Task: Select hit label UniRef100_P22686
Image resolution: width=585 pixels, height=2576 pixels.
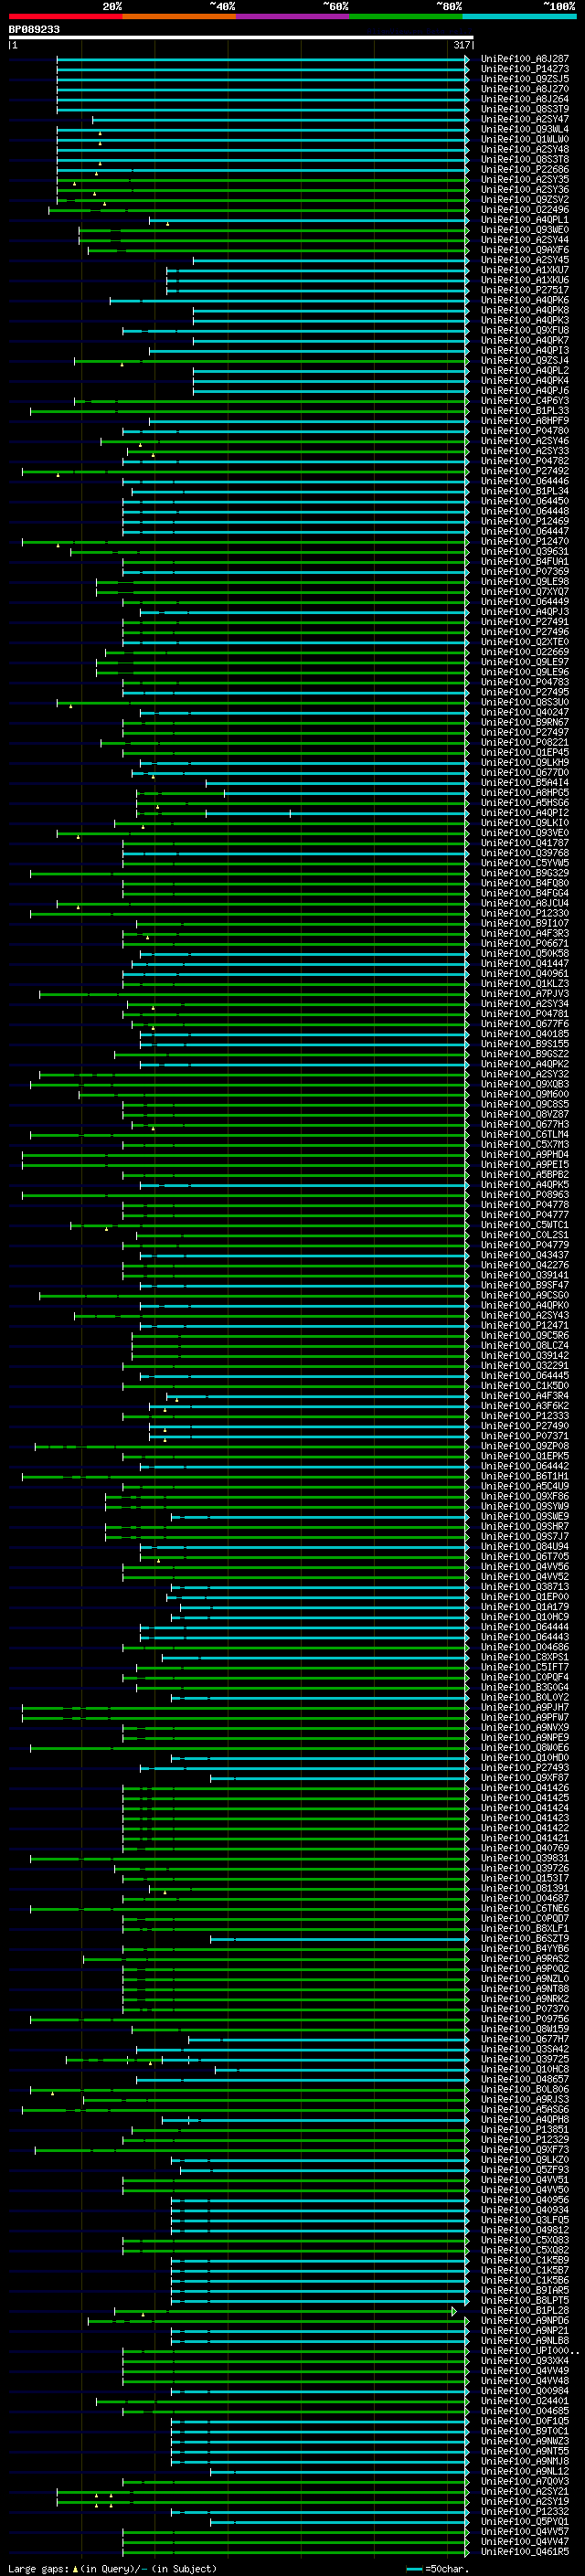Action: (x=524, y=170)
